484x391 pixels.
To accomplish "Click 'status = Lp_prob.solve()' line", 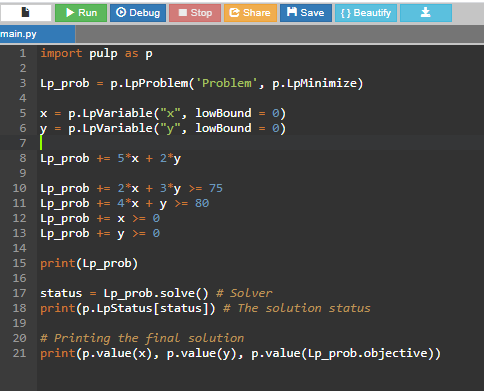I will click(124, 293).
